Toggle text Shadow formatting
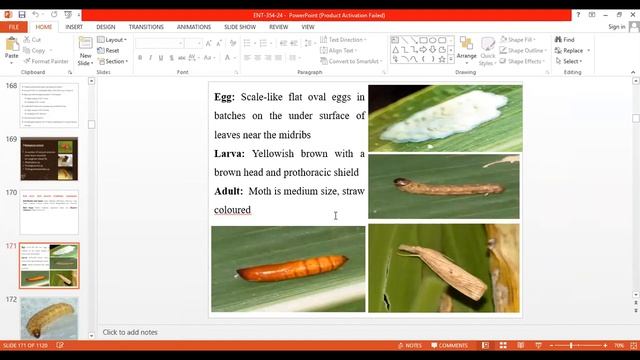 point(171,58)
